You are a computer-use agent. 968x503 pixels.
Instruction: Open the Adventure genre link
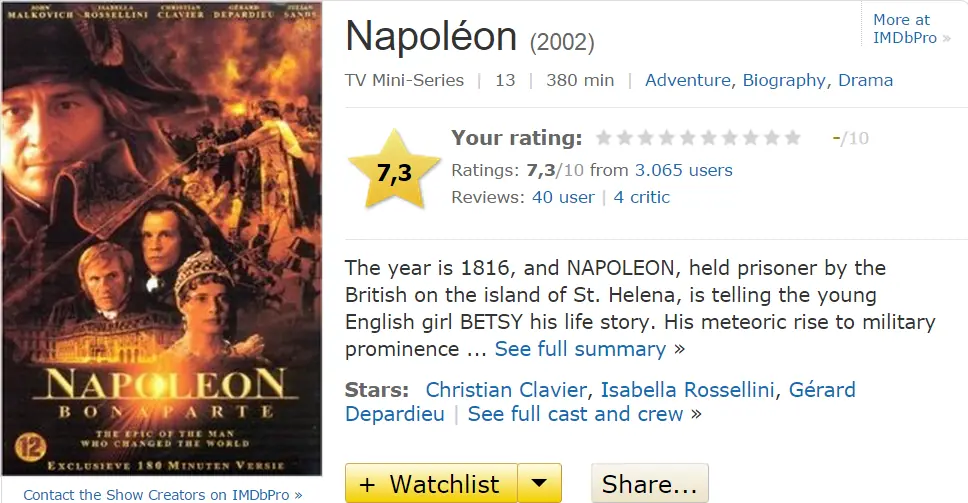click(x=689, y=80)
